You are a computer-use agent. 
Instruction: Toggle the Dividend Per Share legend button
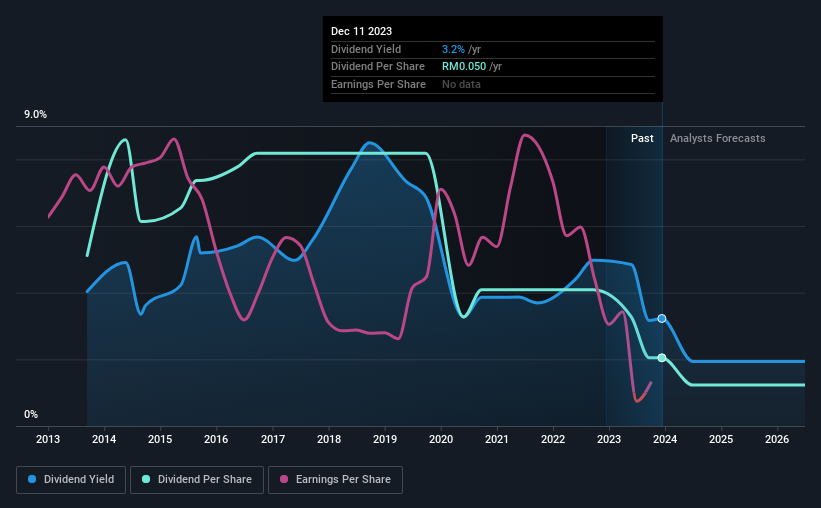coord(197,480)
